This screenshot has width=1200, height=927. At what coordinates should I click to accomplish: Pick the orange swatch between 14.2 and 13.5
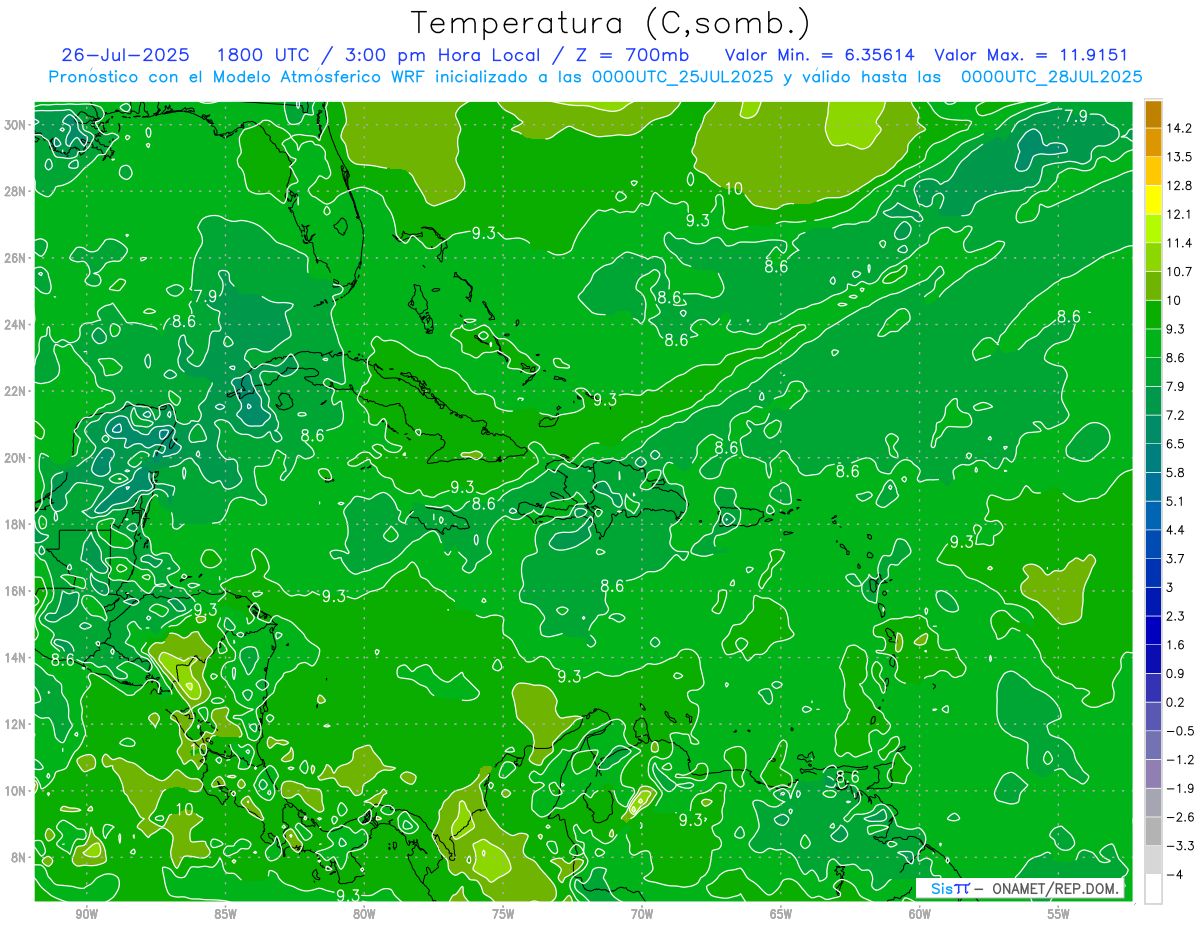click(1153, 143)
